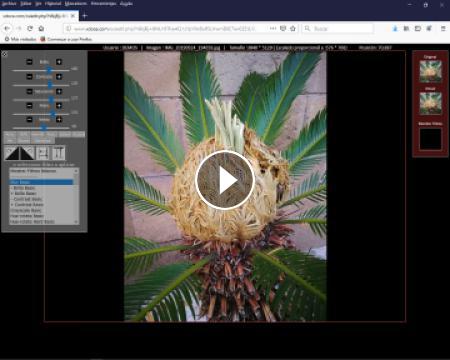
Task: Play the video using the center play button
Action: pyautogui.click(x=225, y=180)
